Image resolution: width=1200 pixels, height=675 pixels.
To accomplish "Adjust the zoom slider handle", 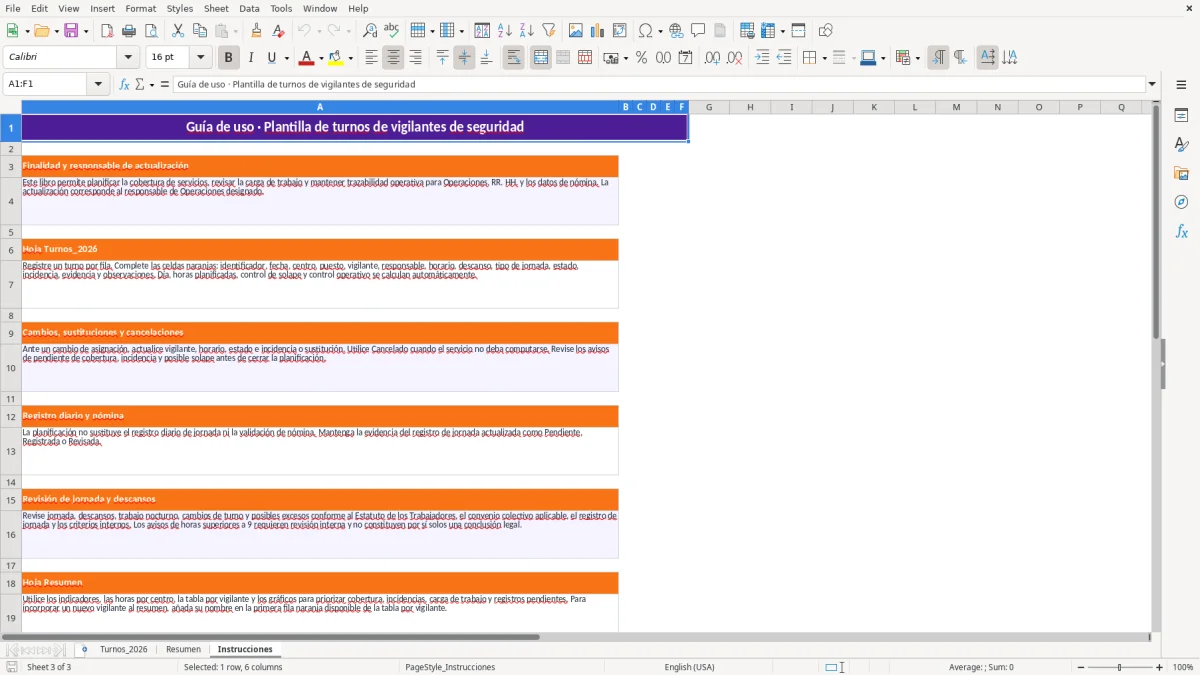I will [1120, 667].
